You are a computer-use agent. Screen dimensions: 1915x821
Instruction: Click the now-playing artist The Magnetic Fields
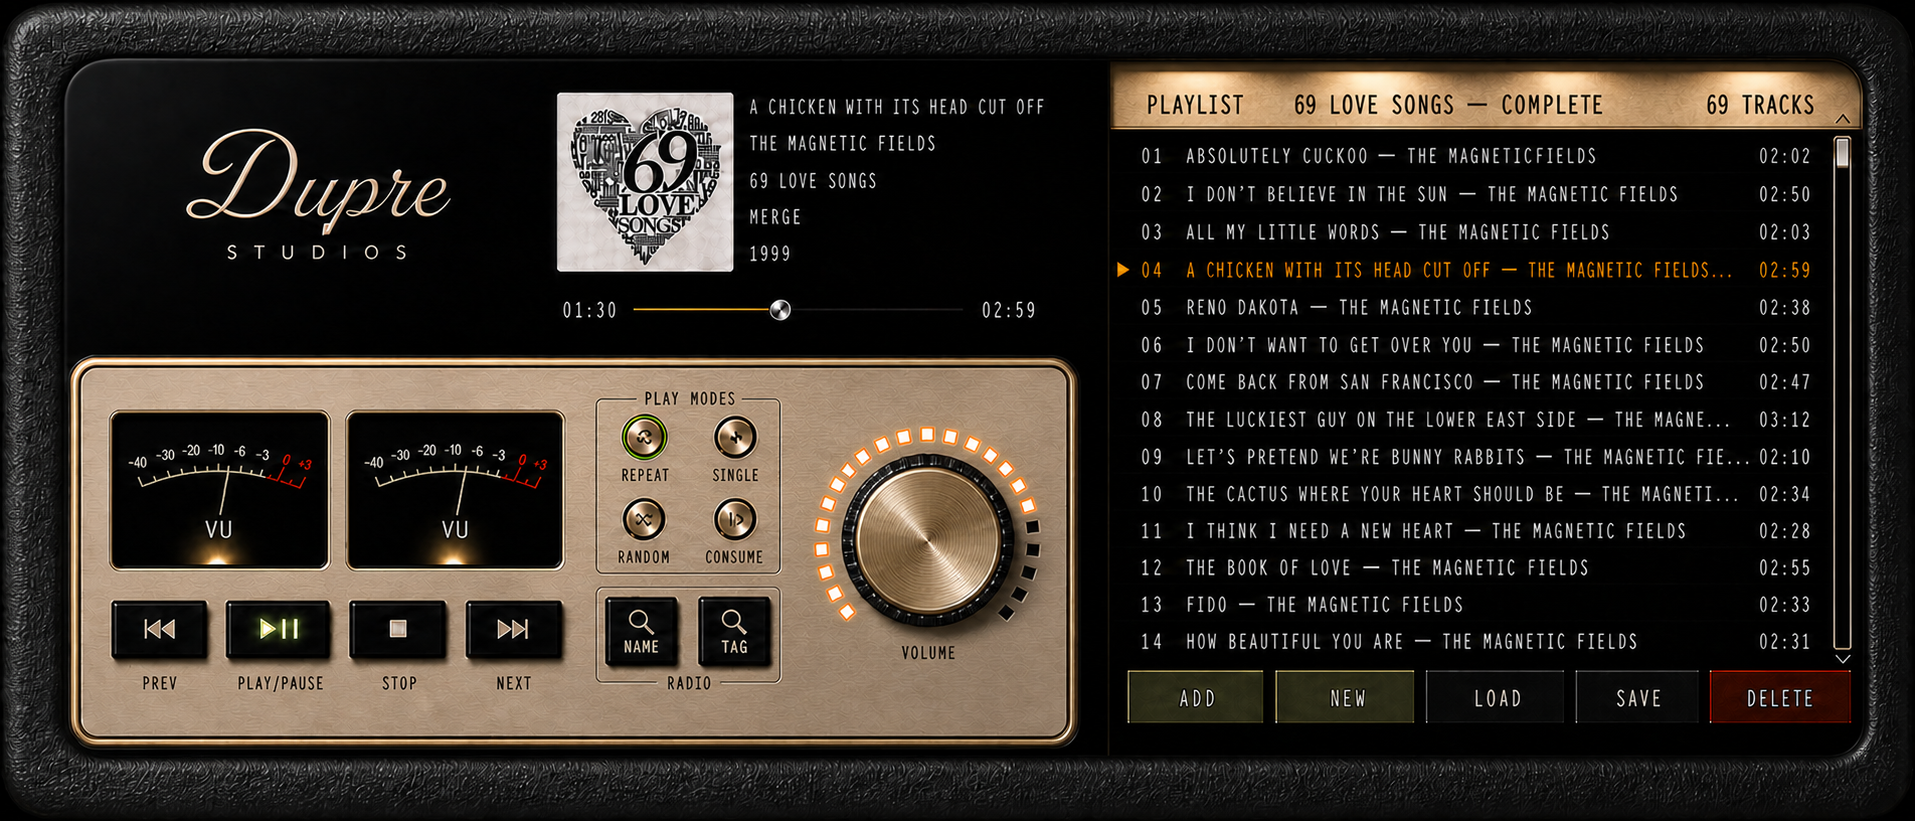(x=843, y=144)
